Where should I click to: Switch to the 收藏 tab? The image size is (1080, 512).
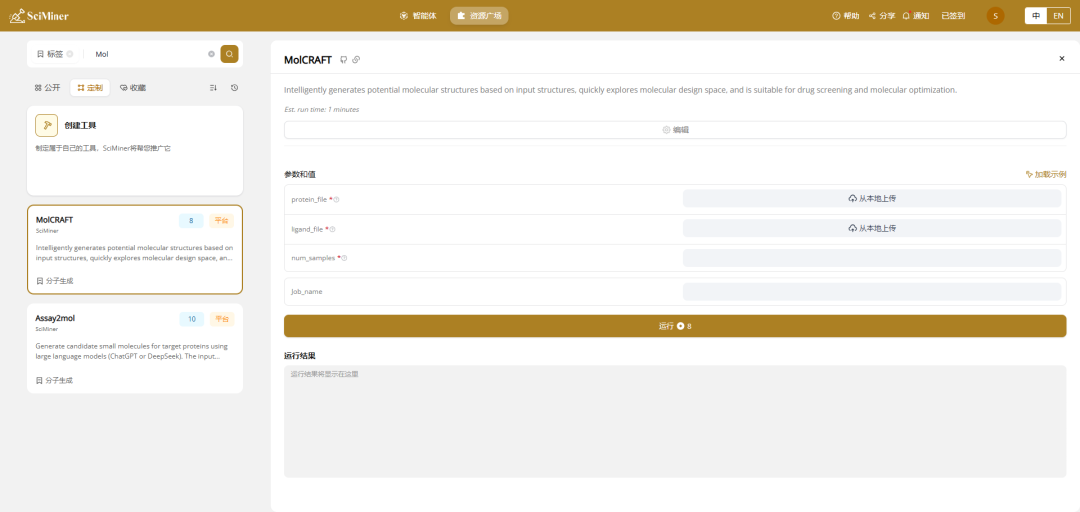tap(133, 88)
